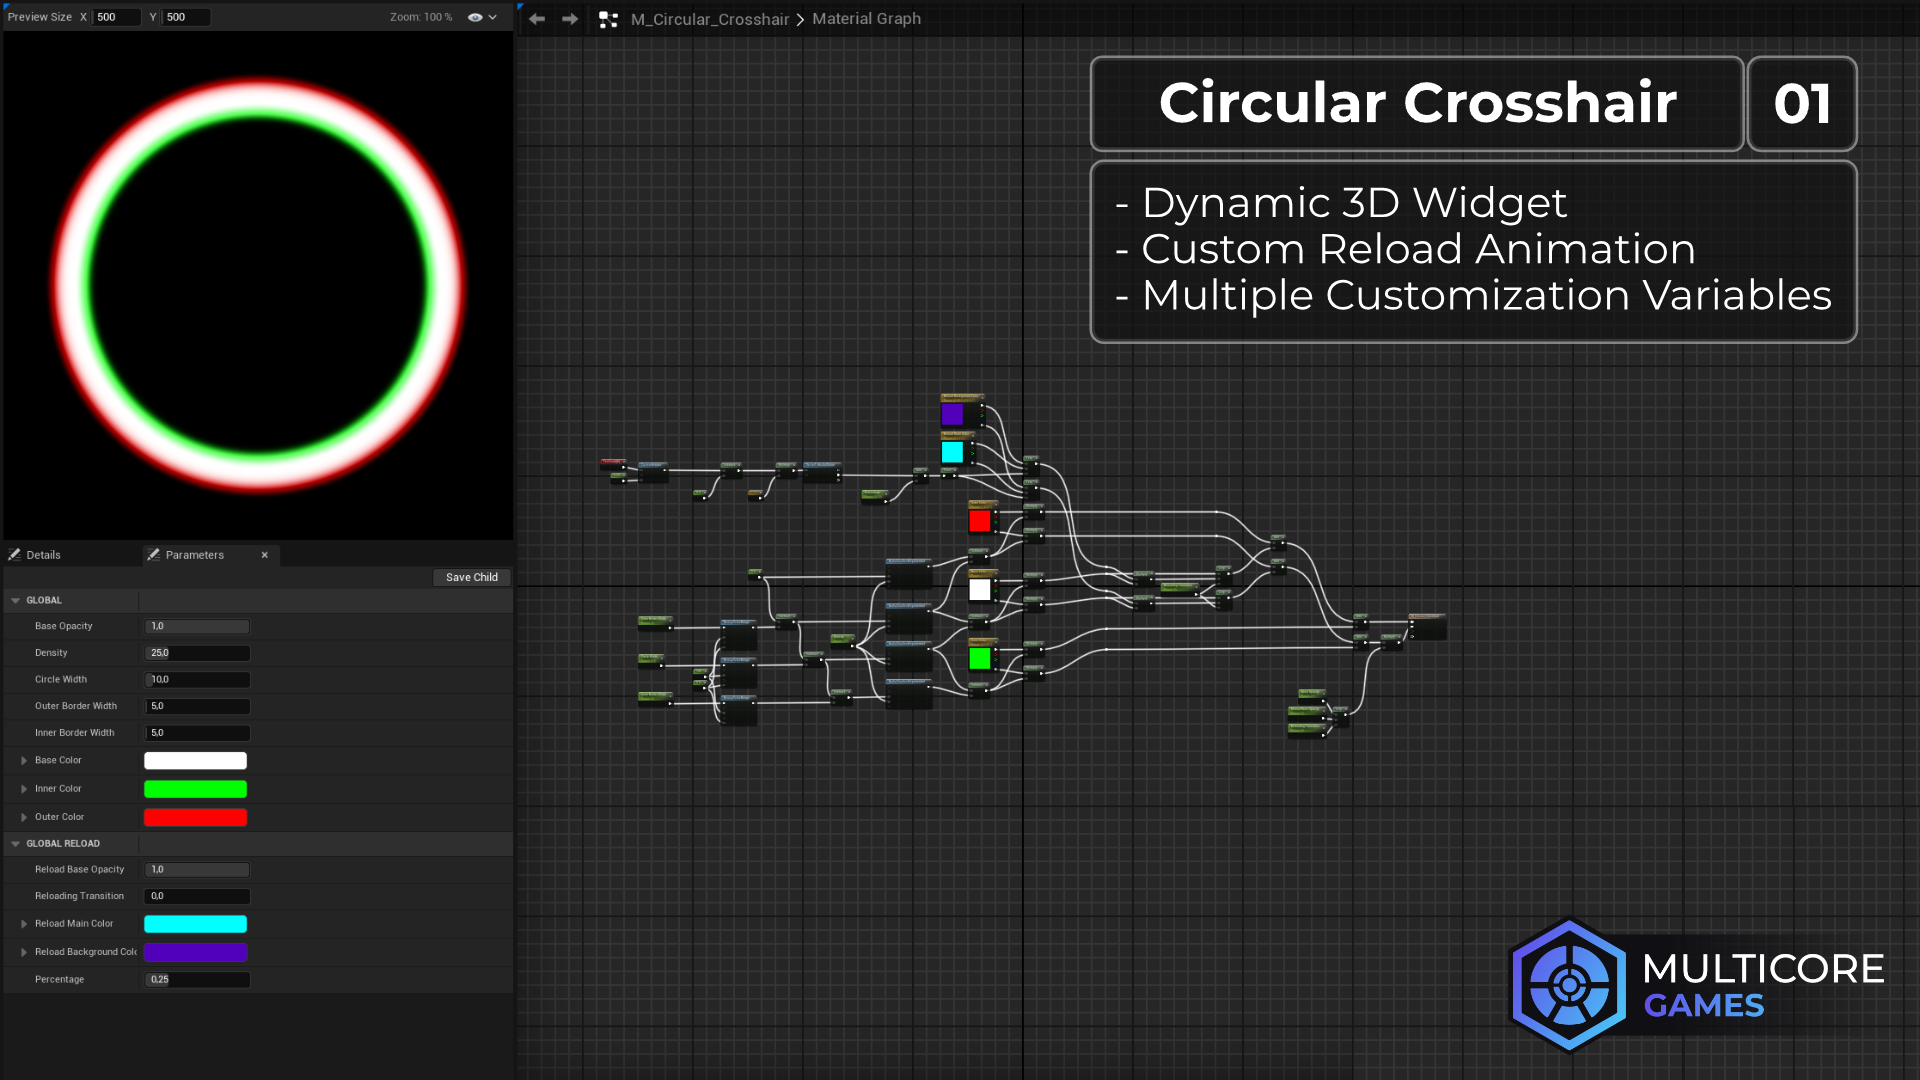Select the purple color node in graph
Image resolution: width=1920 pixels, height=1080 pixels.
952,414
